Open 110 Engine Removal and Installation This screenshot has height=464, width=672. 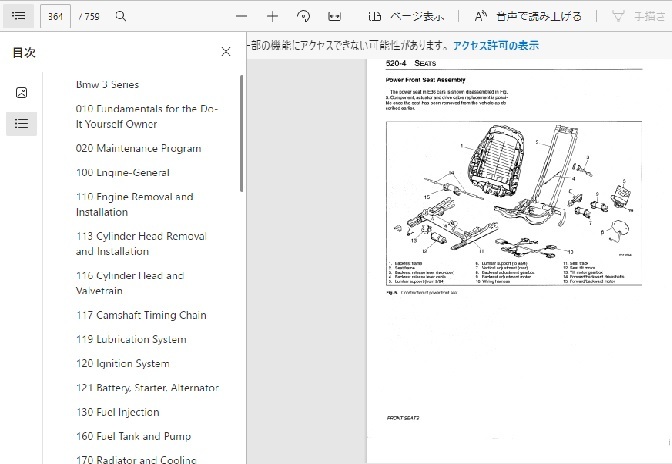135,204
